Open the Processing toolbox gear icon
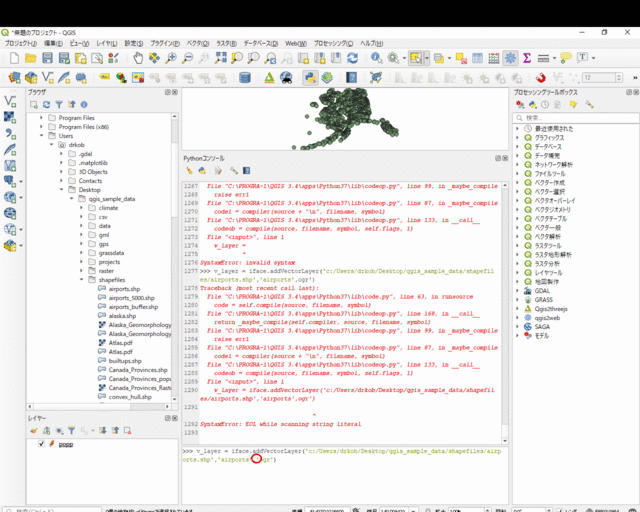Screen dimensions: 640x512 click(x=510, y=58)
